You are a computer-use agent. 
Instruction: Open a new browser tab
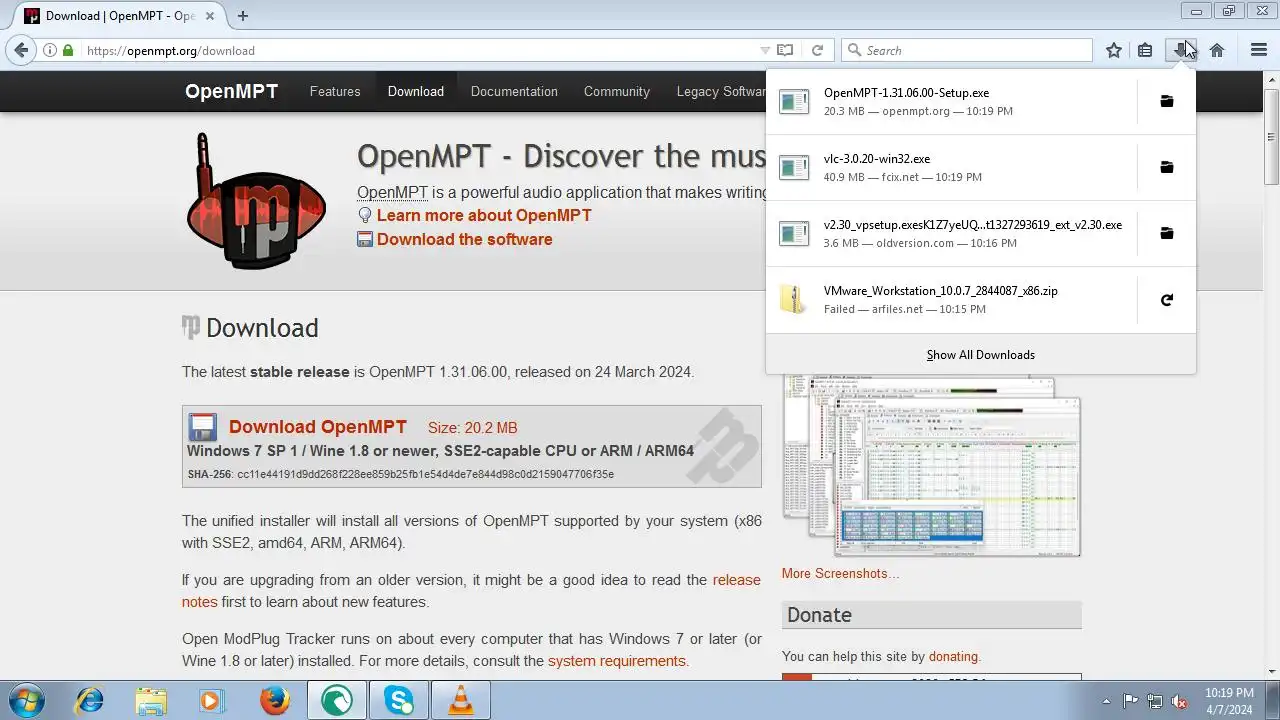243,15
